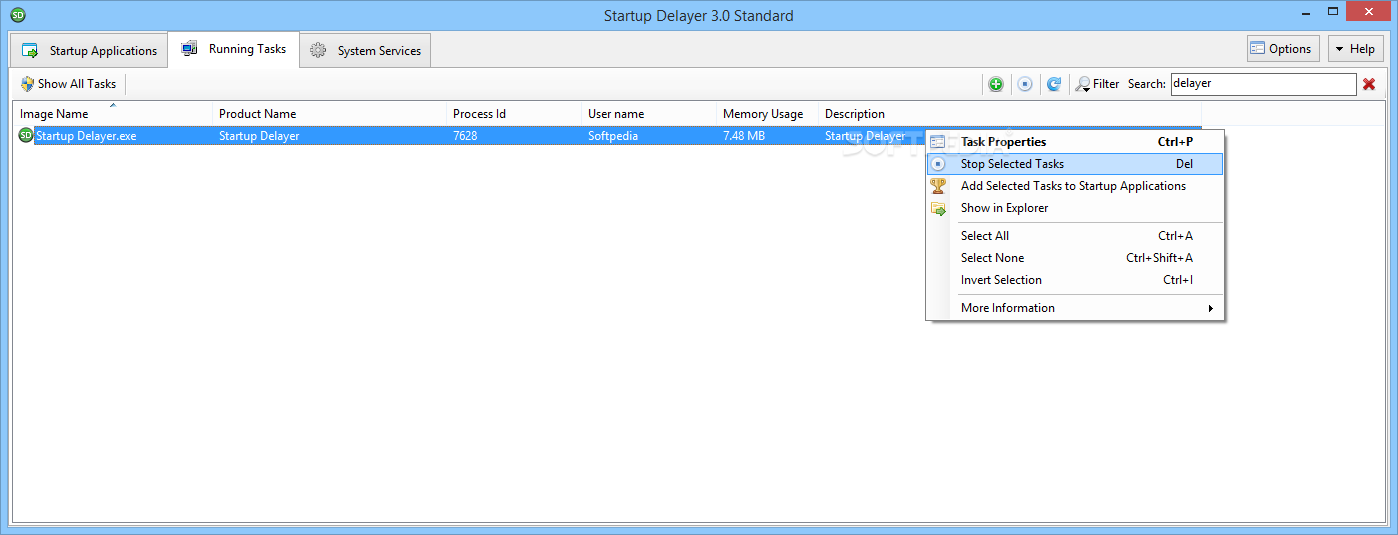Minimize the Startup Delayer window
The height and width of the screenshot is (535, 1398).
coord(1305,13)
